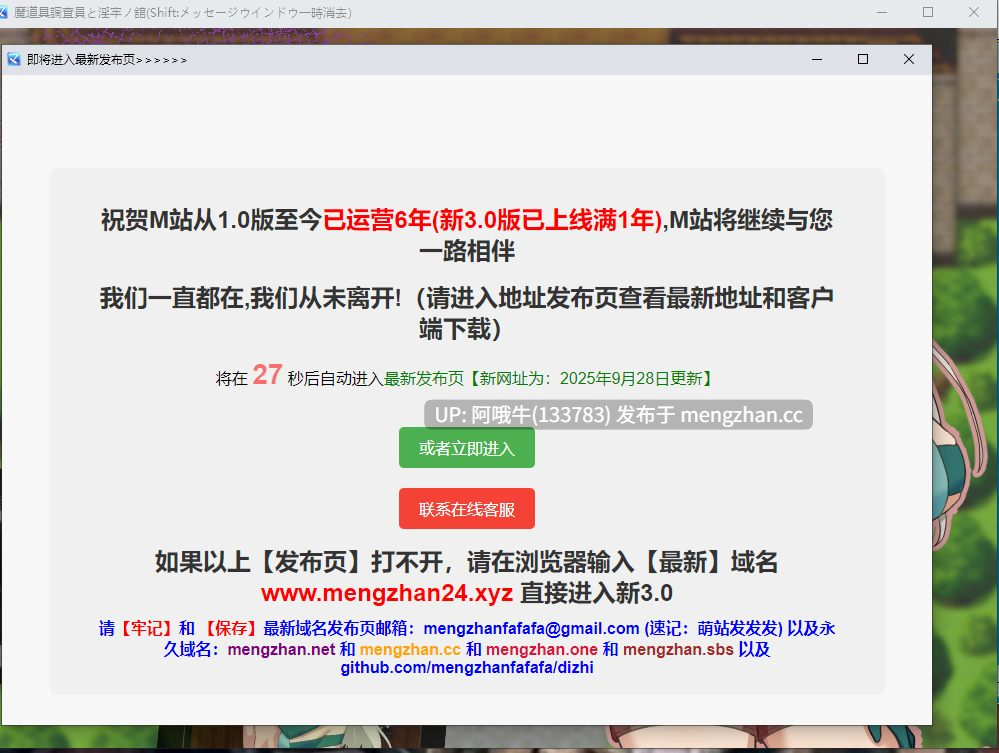Click the mengzhan.net permanent domain
The width and height of the screenshot is (999, 753).
(281, 649)
